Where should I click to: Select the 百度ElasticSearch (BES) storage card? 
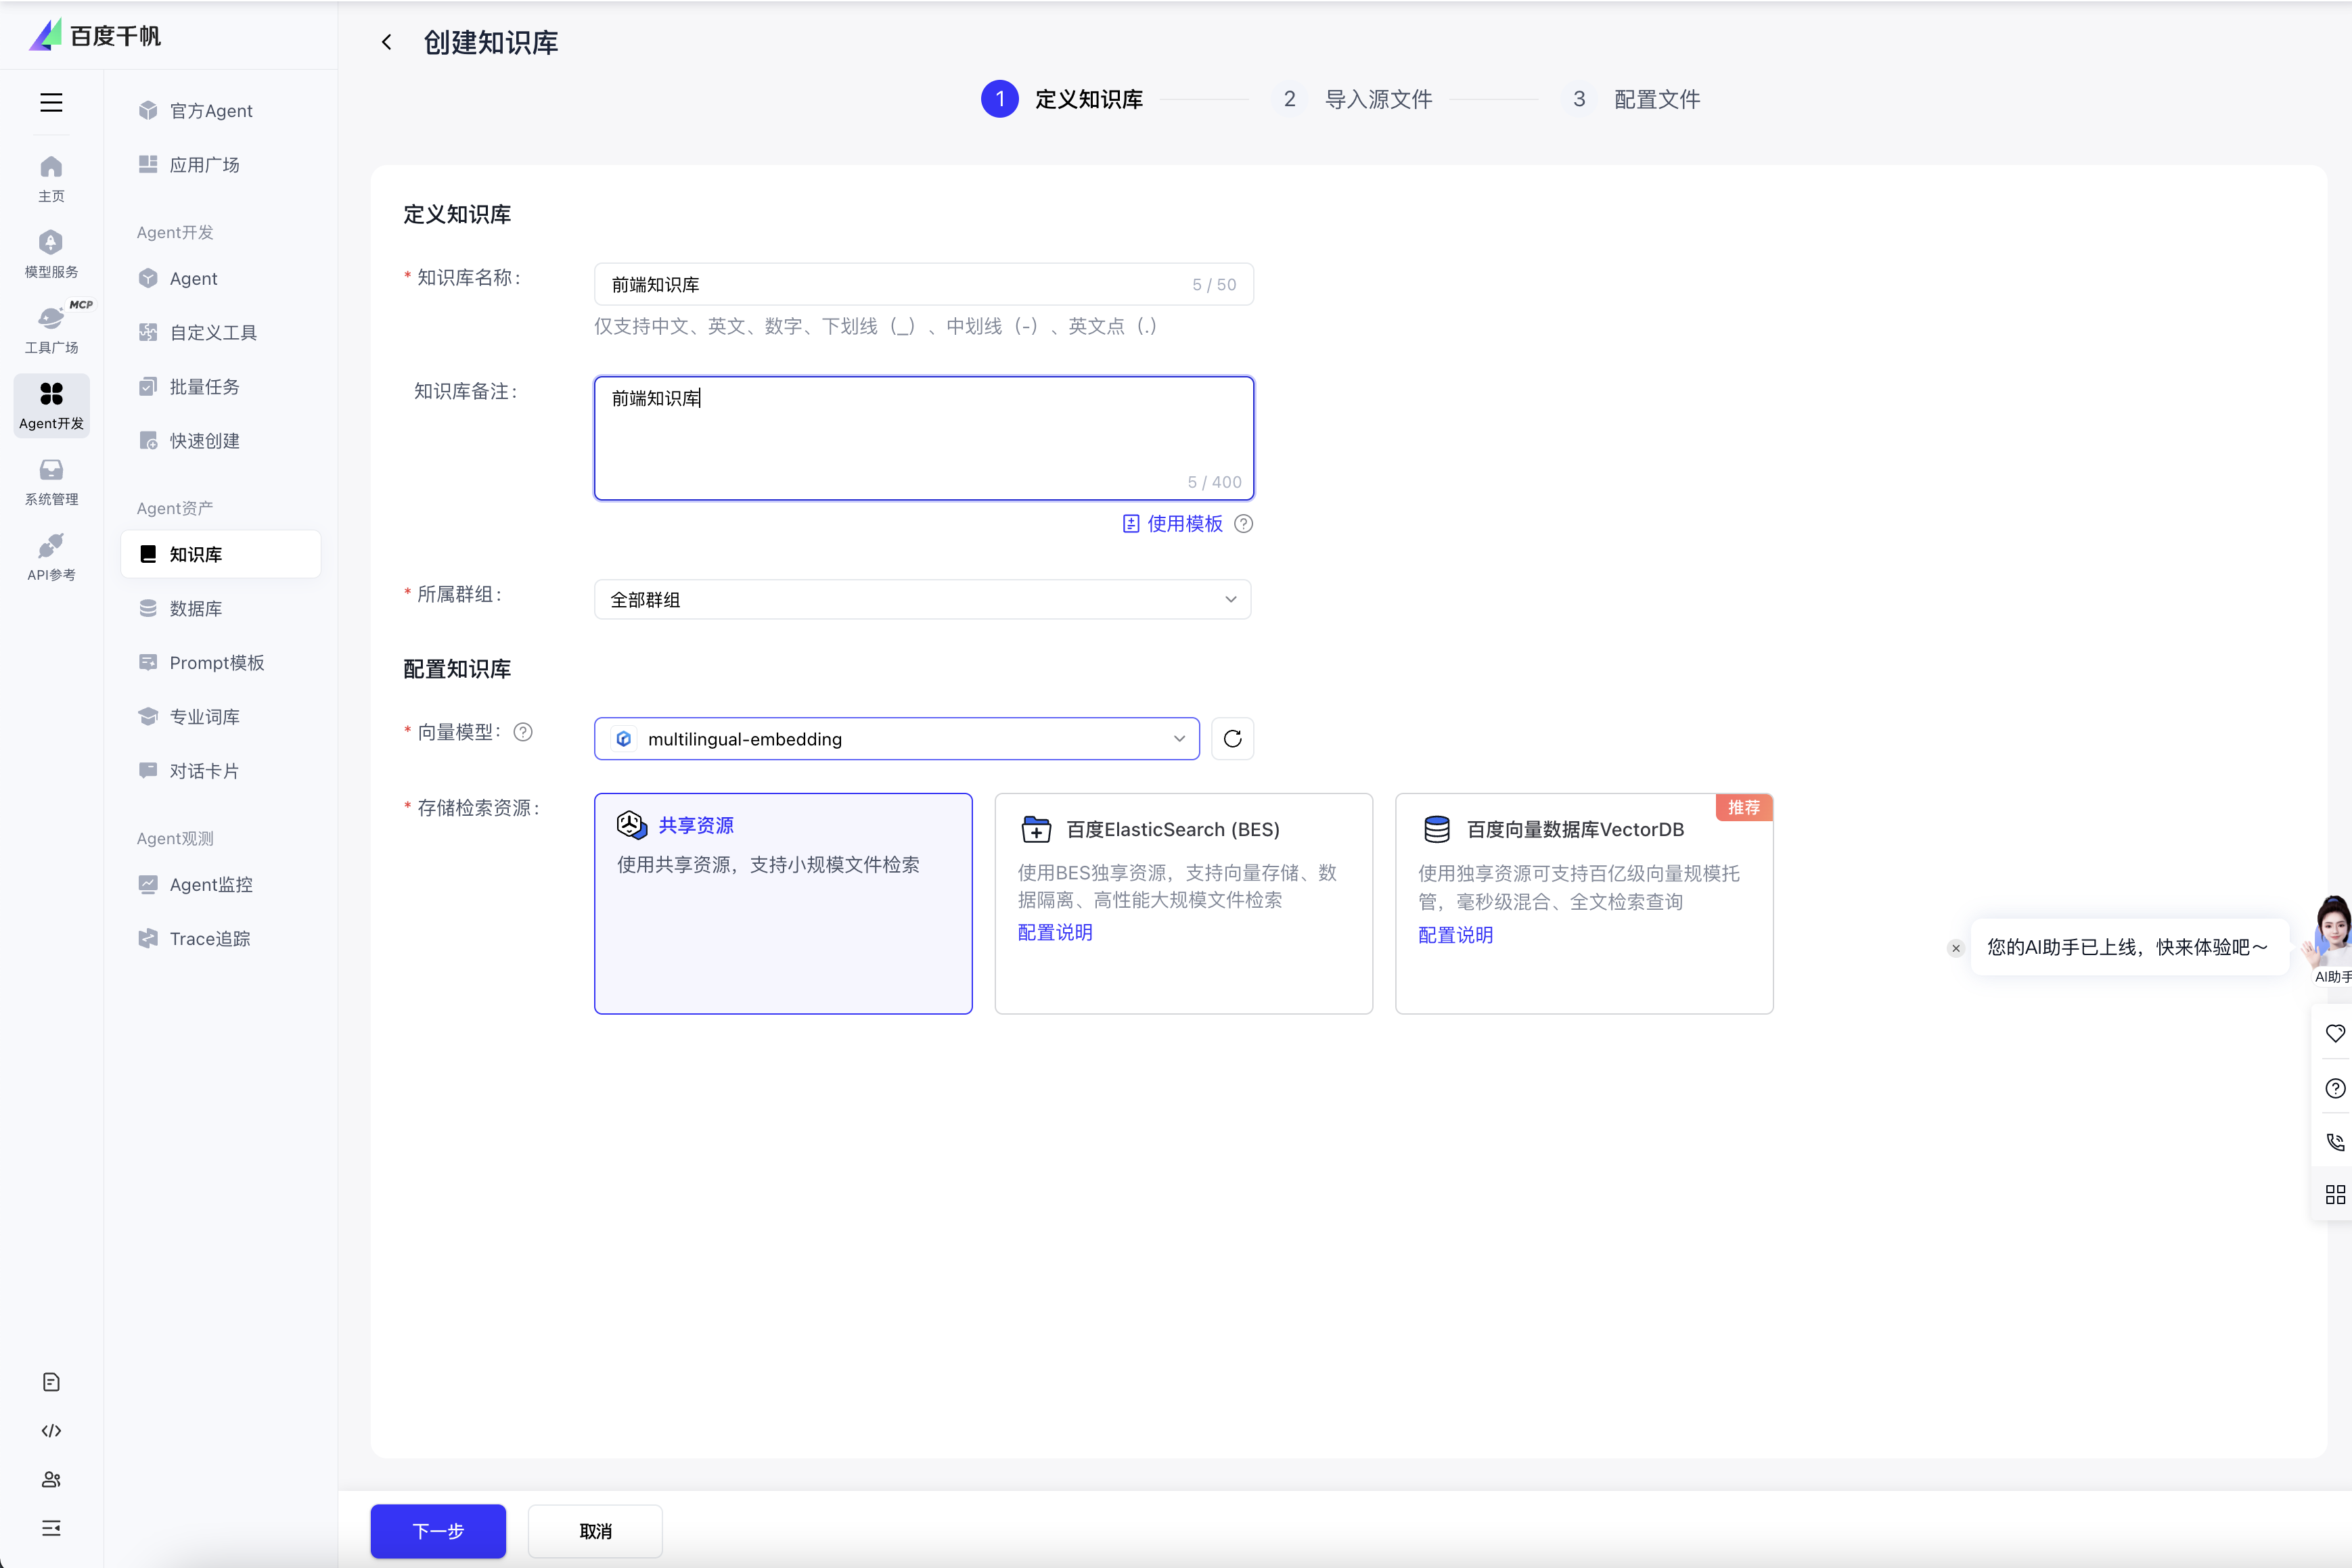(x=1183, y=903)
